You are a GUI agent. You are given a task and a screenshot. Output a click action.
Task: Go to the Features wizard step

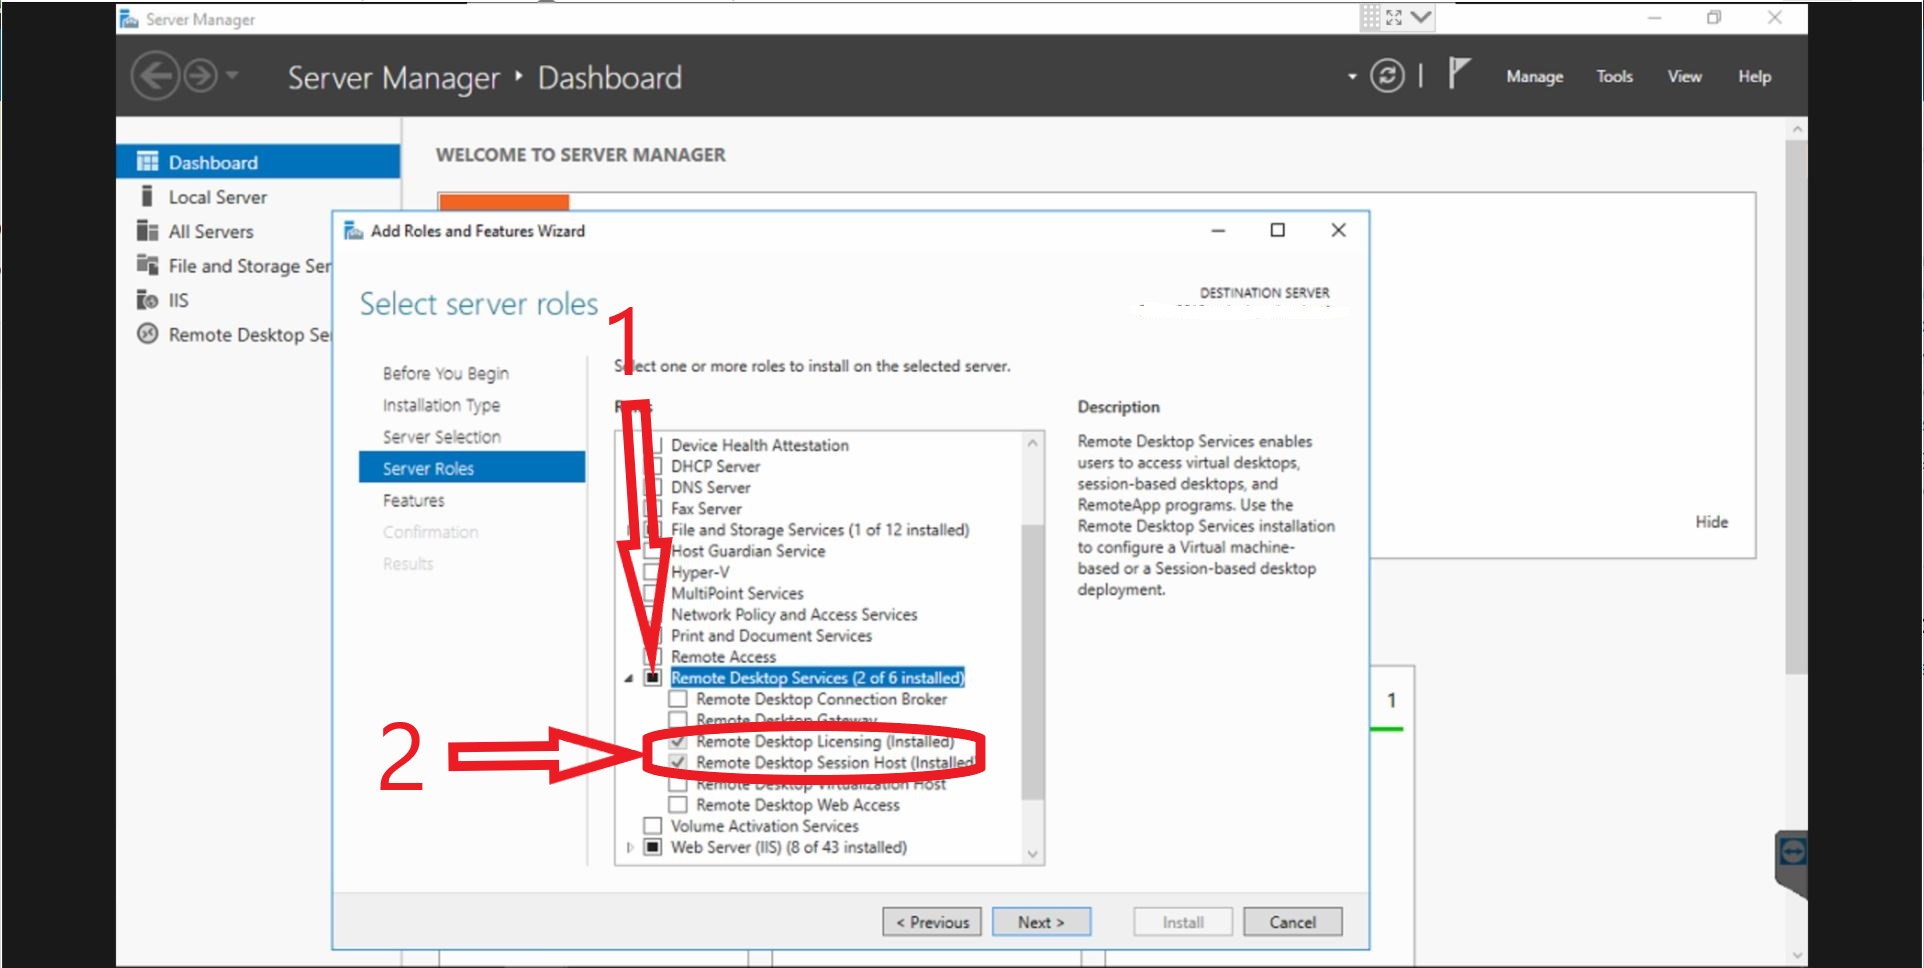tap(413, 500)
